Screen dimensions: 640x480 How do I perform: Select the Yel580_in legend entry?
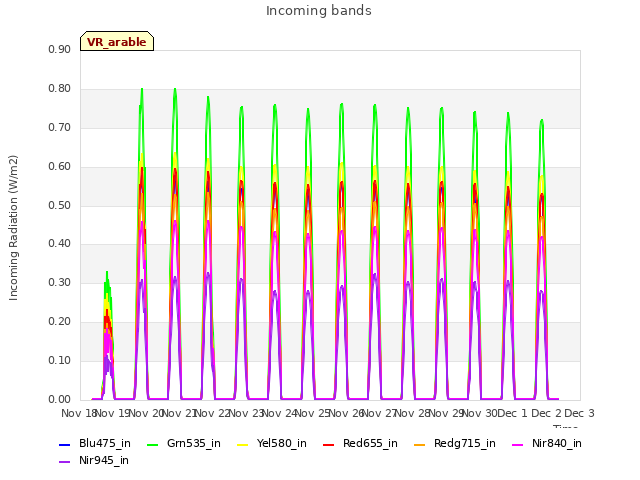(x=272, y=443)
